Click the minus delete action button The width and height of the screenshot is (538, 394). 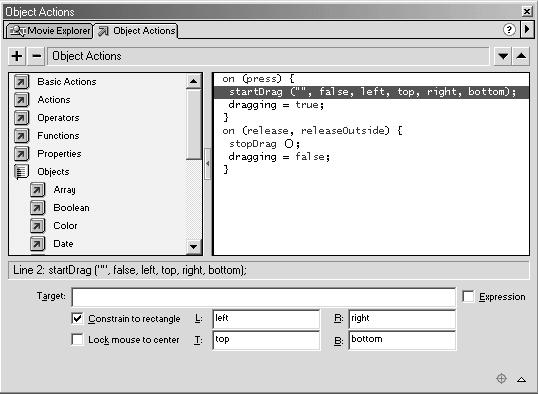coord(36,56)
